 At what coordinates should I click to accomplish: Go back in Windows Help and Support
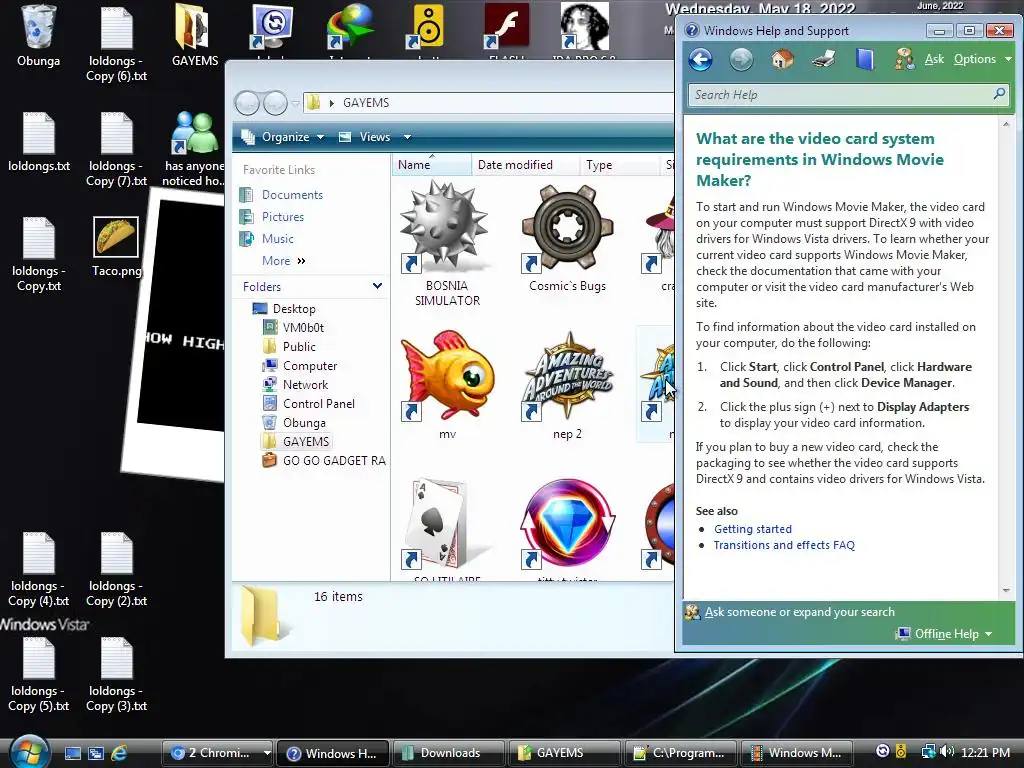click(700, 60)
